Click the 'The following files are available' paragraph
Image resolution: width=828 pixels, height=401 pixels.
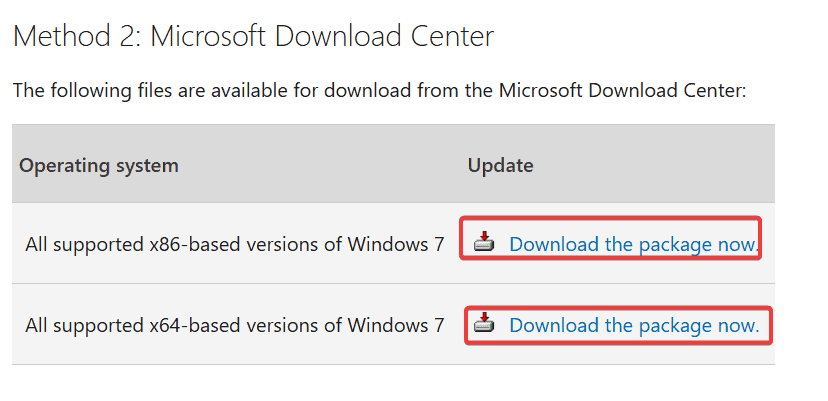(379, 90)
